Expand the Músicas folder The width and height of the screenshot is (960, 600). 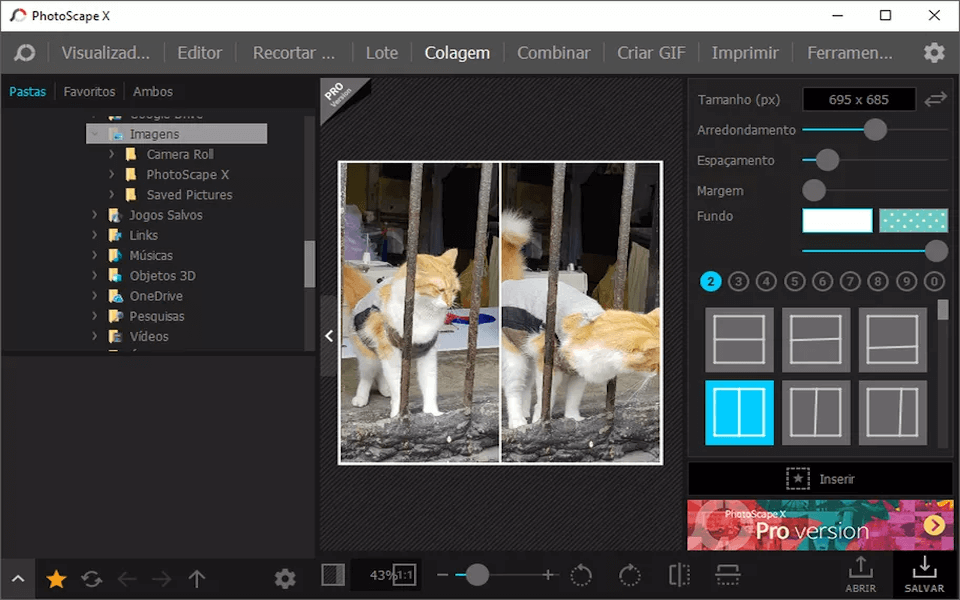(x=94, y=255)
